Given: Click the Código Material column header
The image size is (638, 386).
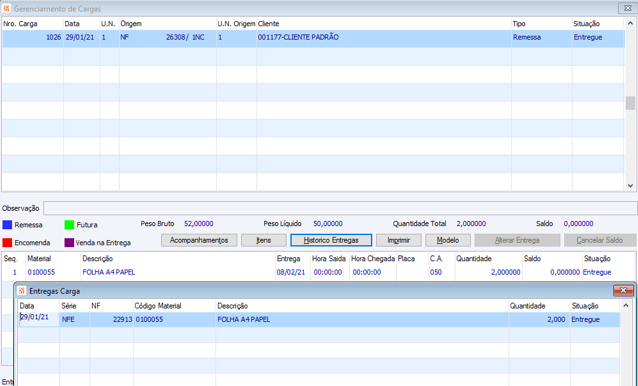Looking at the screenshot, I should [158, 306].
